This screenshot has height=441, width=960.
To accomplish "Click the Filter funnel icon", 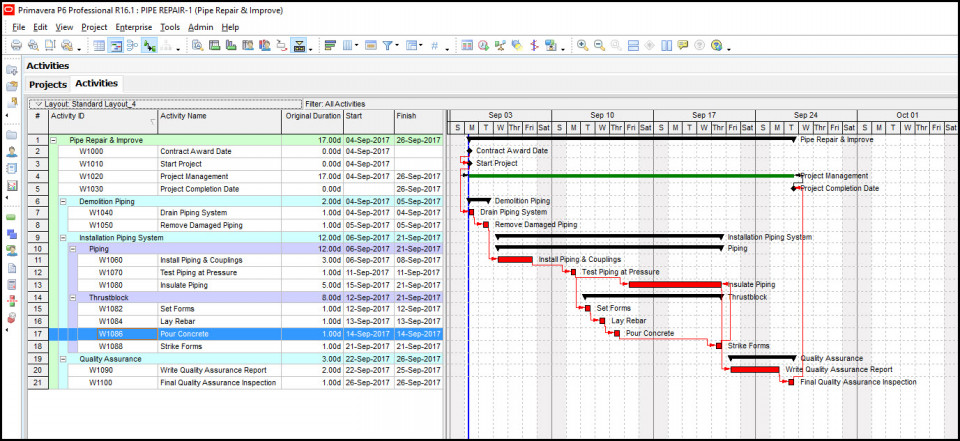I will tap(387, 46).
